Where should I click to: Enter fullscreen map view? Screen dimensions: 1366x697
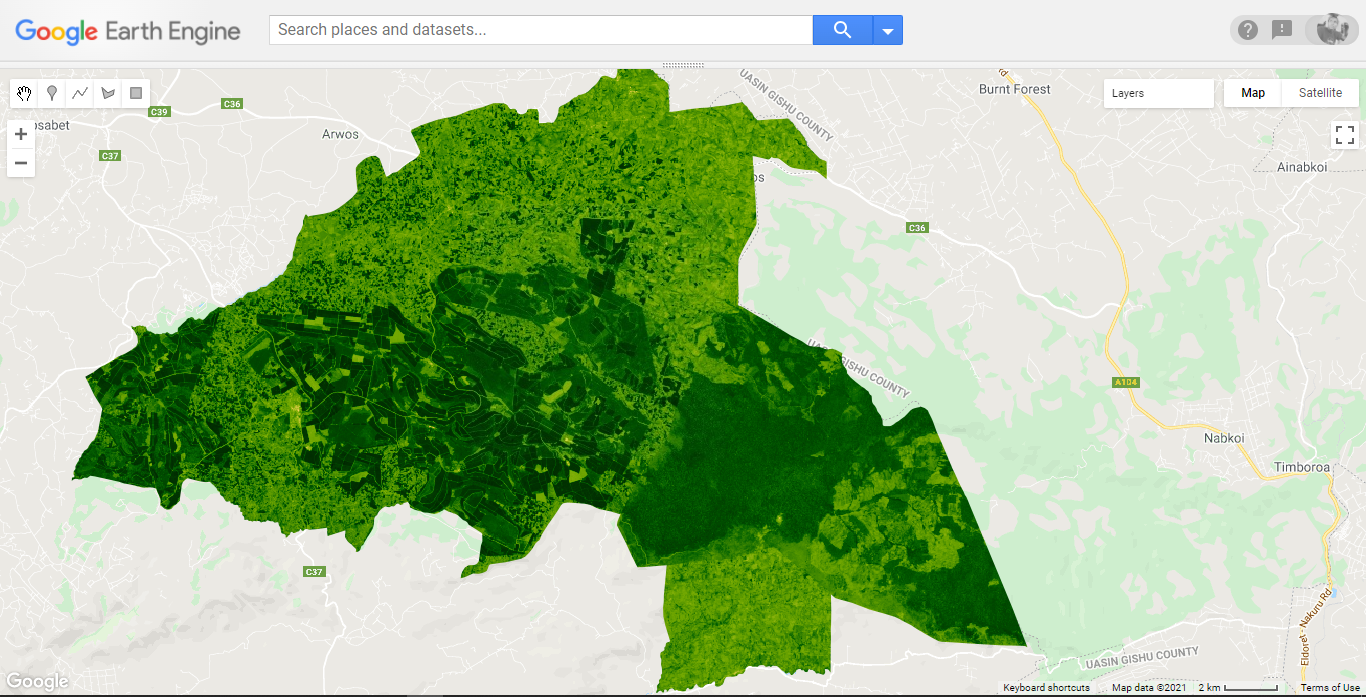[1345, 134]
